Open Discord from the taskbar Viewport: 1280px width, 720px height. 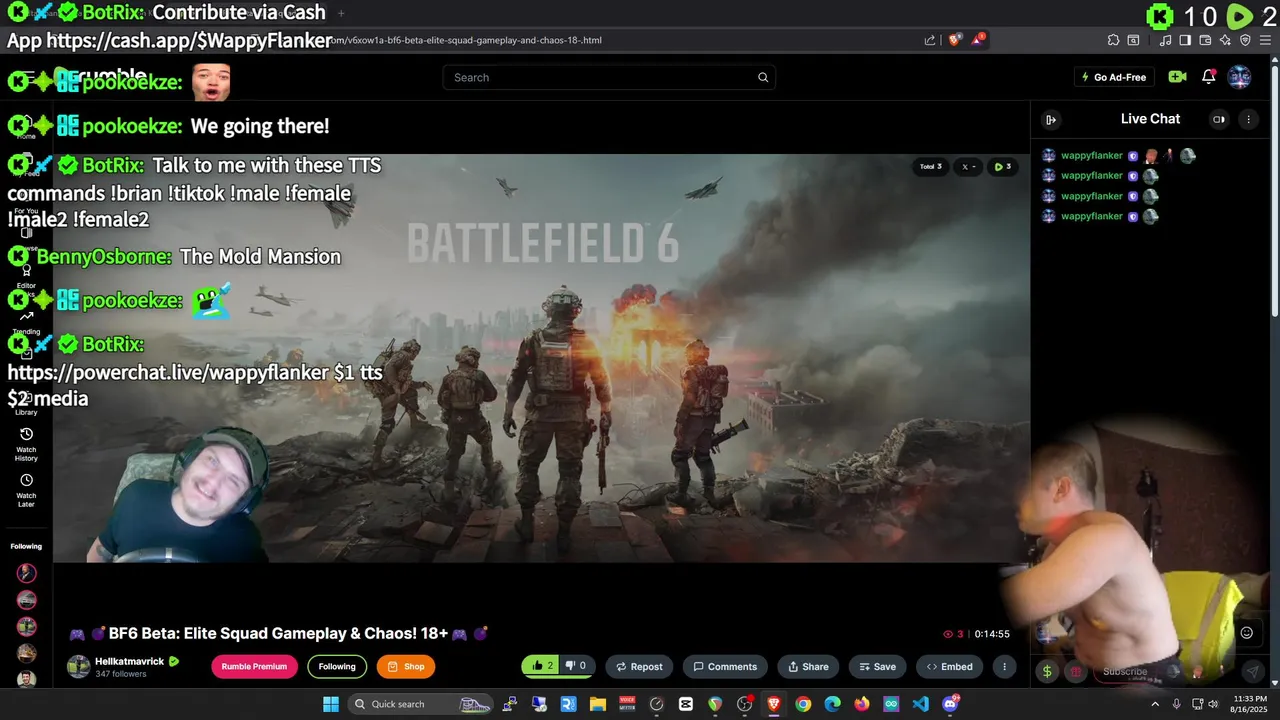tap(950, 704)
